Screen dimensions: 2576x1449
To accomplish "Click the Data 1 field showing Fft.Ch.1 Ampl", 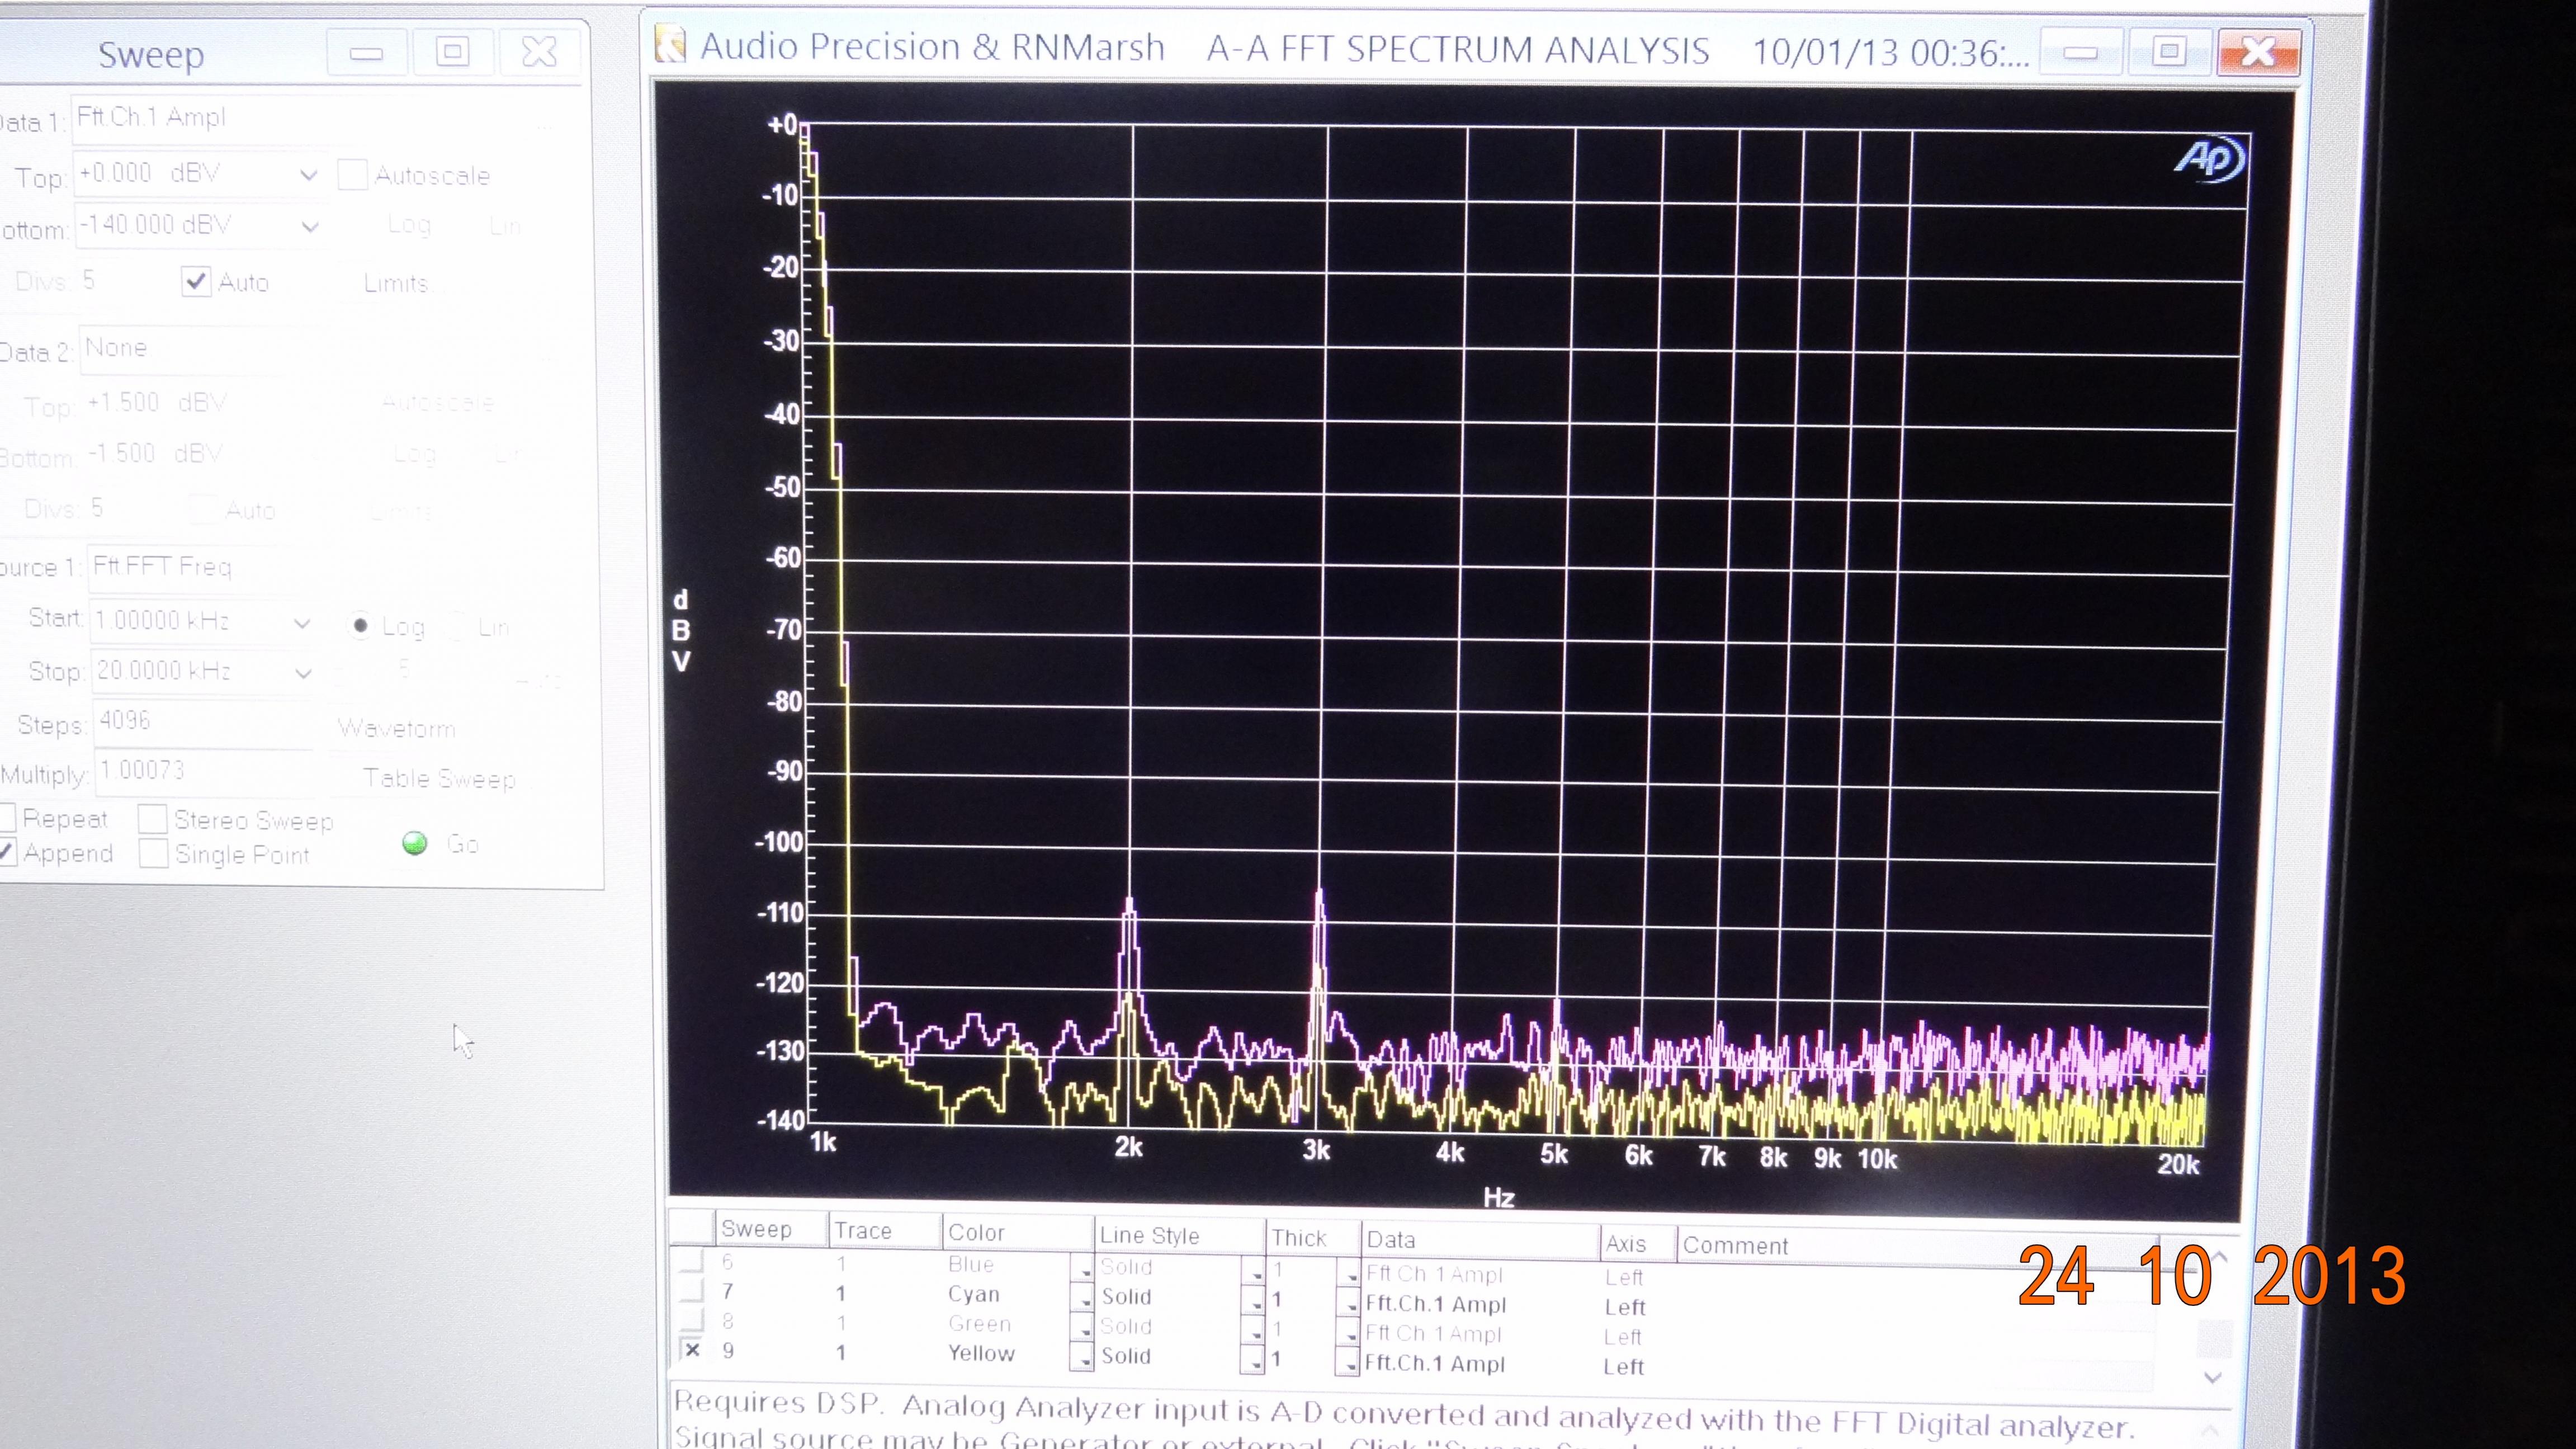I will click(x=315, y=120).
